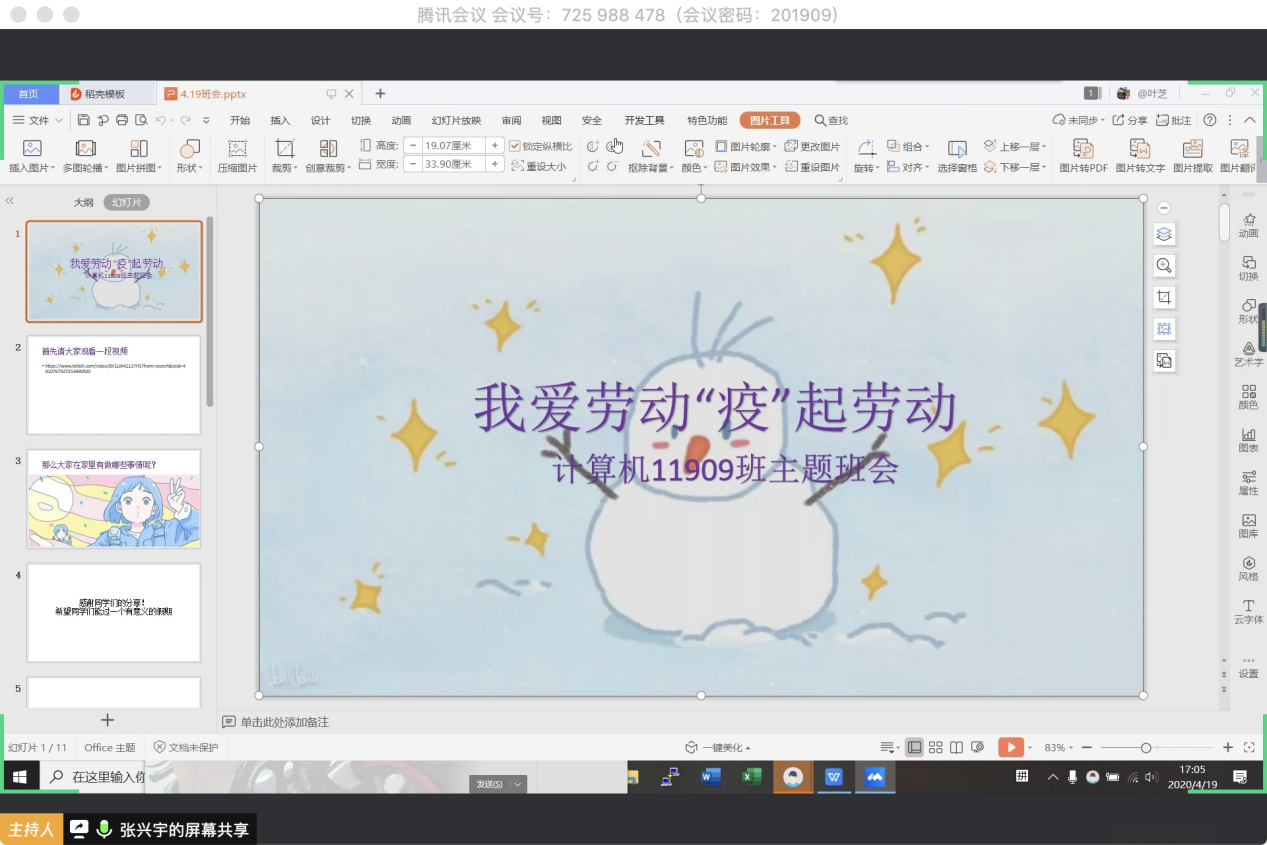This screenshot has height=845, width=1267.
Task: Open the Design (设计) ribbon tab
Action: click(320, 120)
